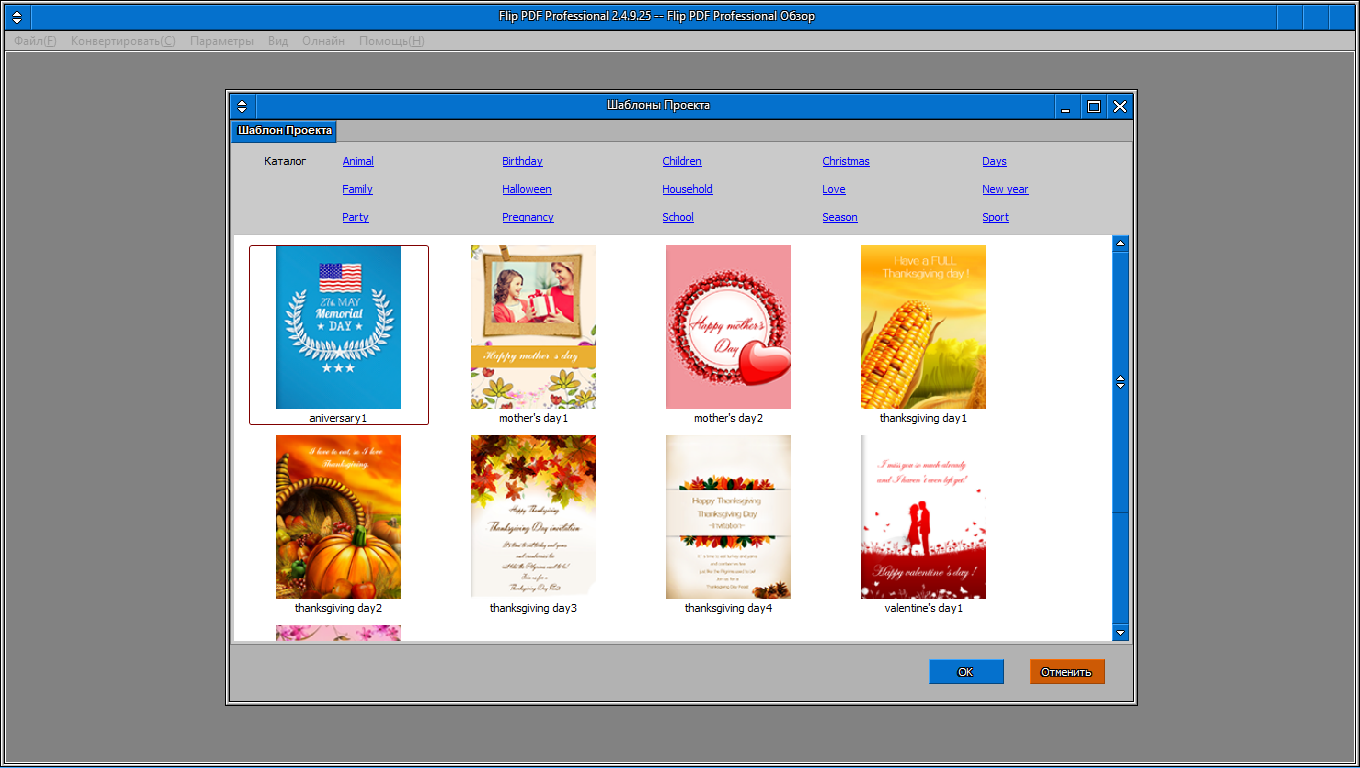
Task: Open the Параметры menu
Action: [221, 41]
